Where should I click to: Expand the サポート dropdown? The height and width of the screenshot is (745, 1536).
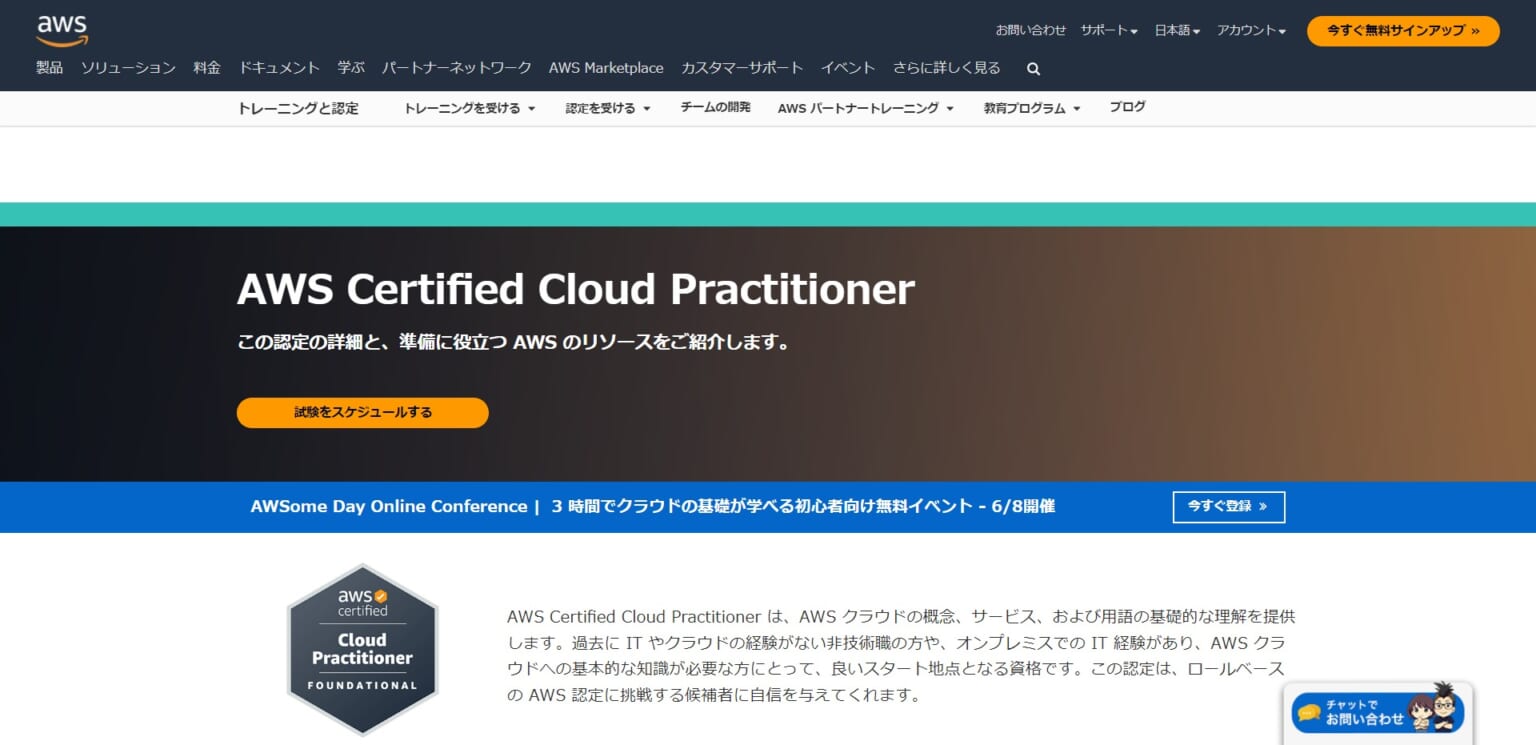point(1108,30)
